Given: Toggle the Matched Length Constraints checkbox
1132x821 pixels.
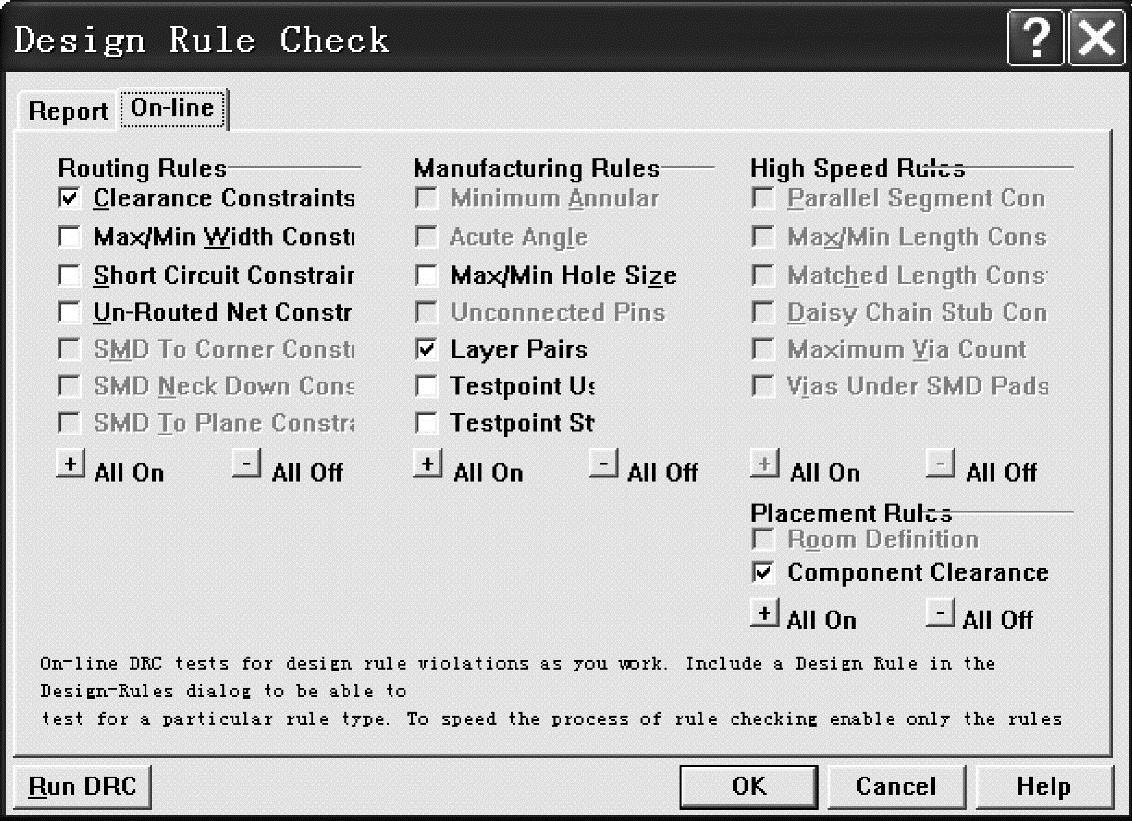Looking at the screenshot, I should [x=763, y=274].
